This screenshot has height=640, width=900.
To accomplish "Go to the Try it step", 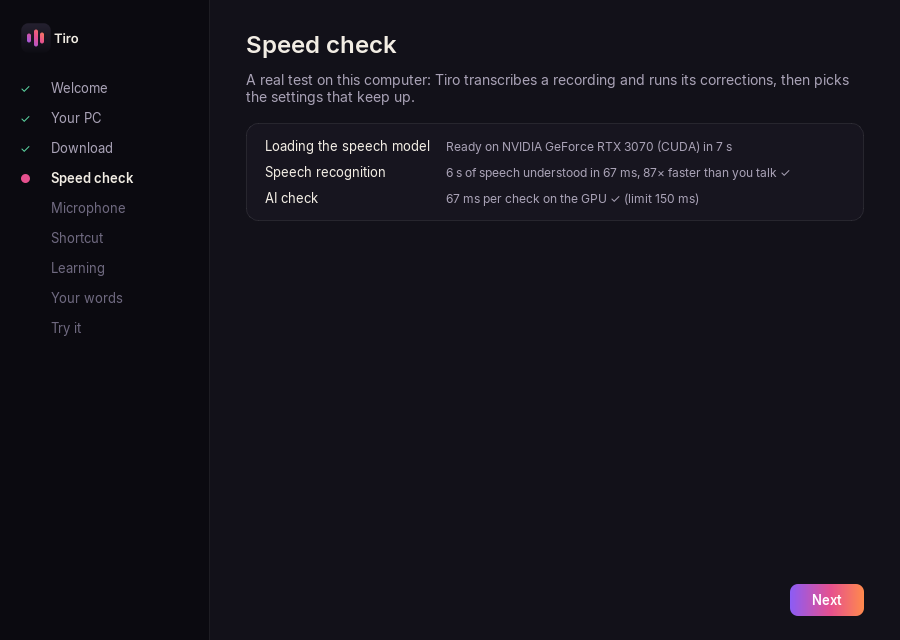I will pos(66,328).
